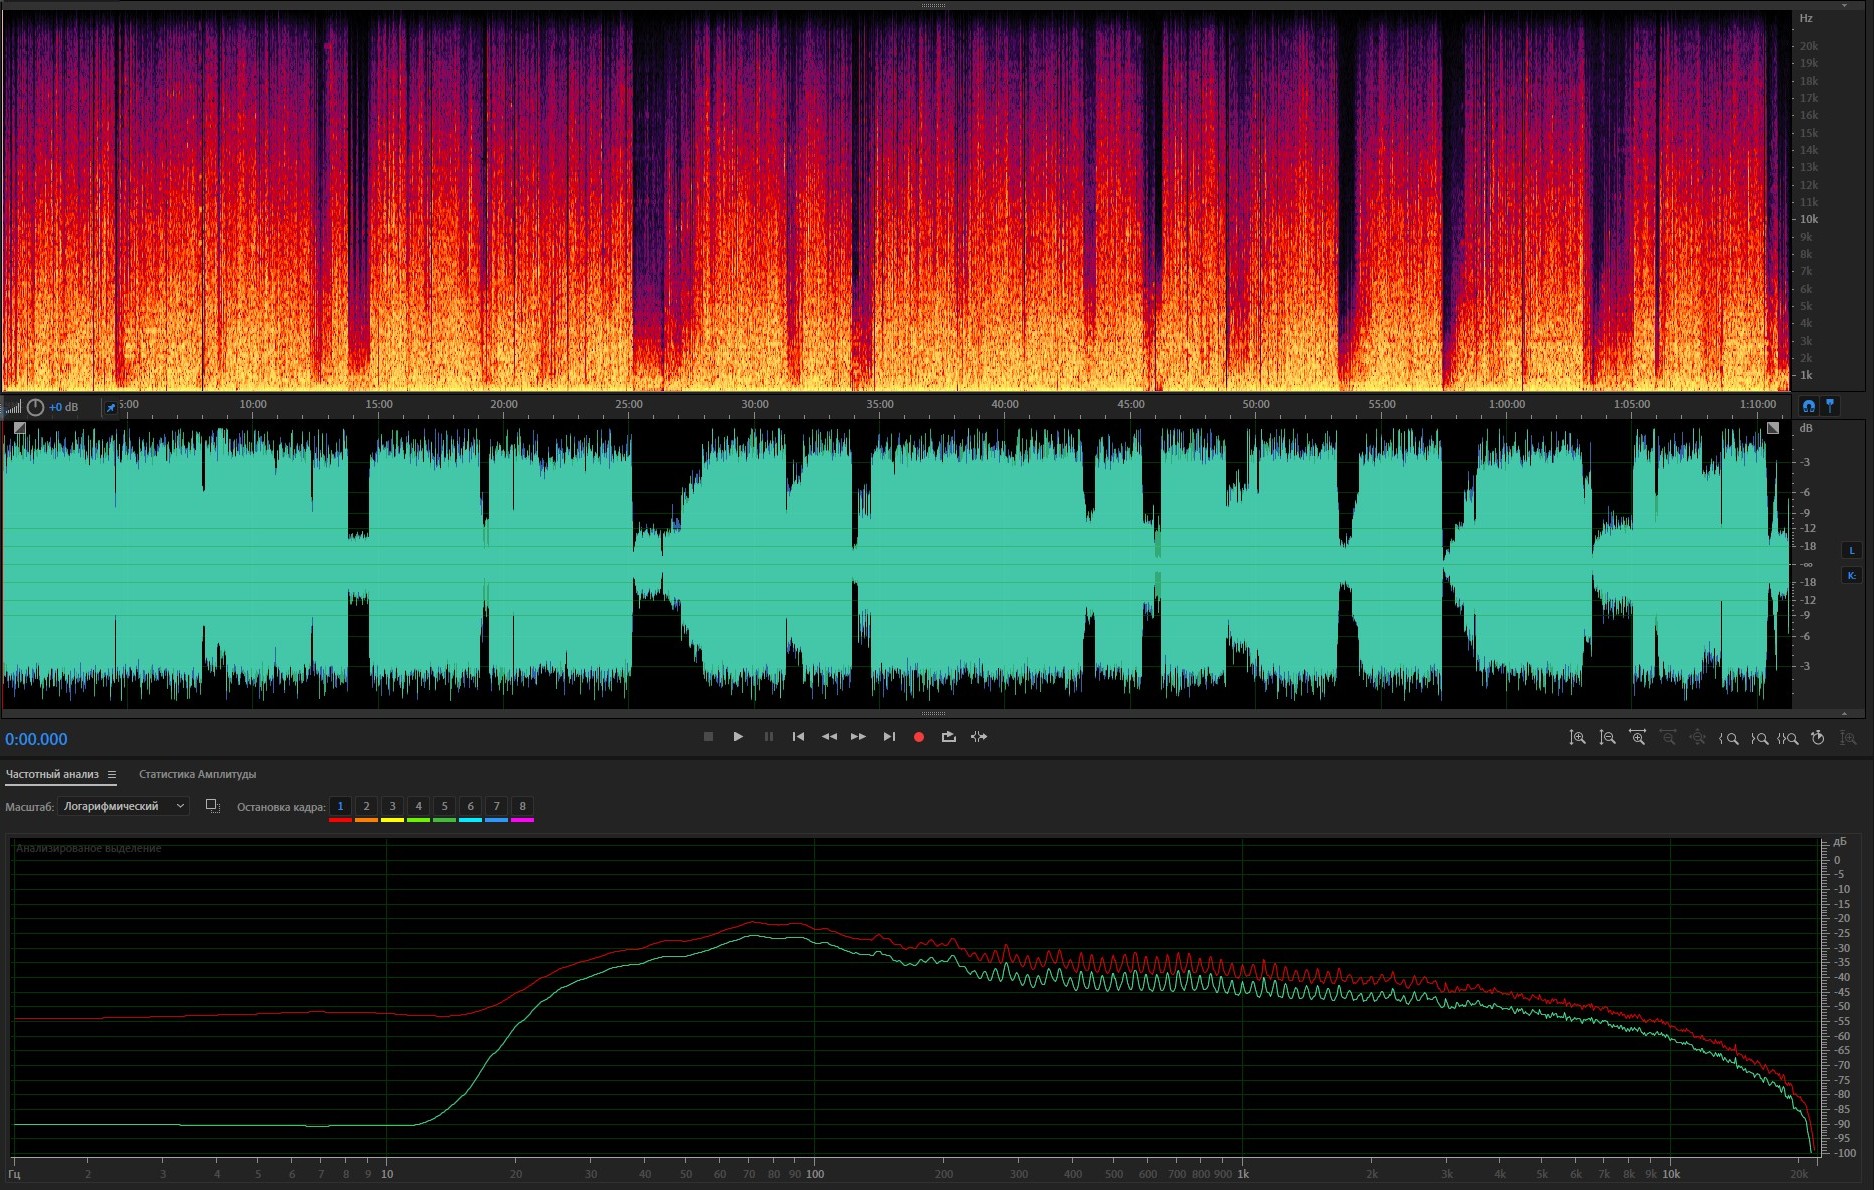Click the red Record button
This screenshot has width=1874, height=1190.
click(918, 737)
